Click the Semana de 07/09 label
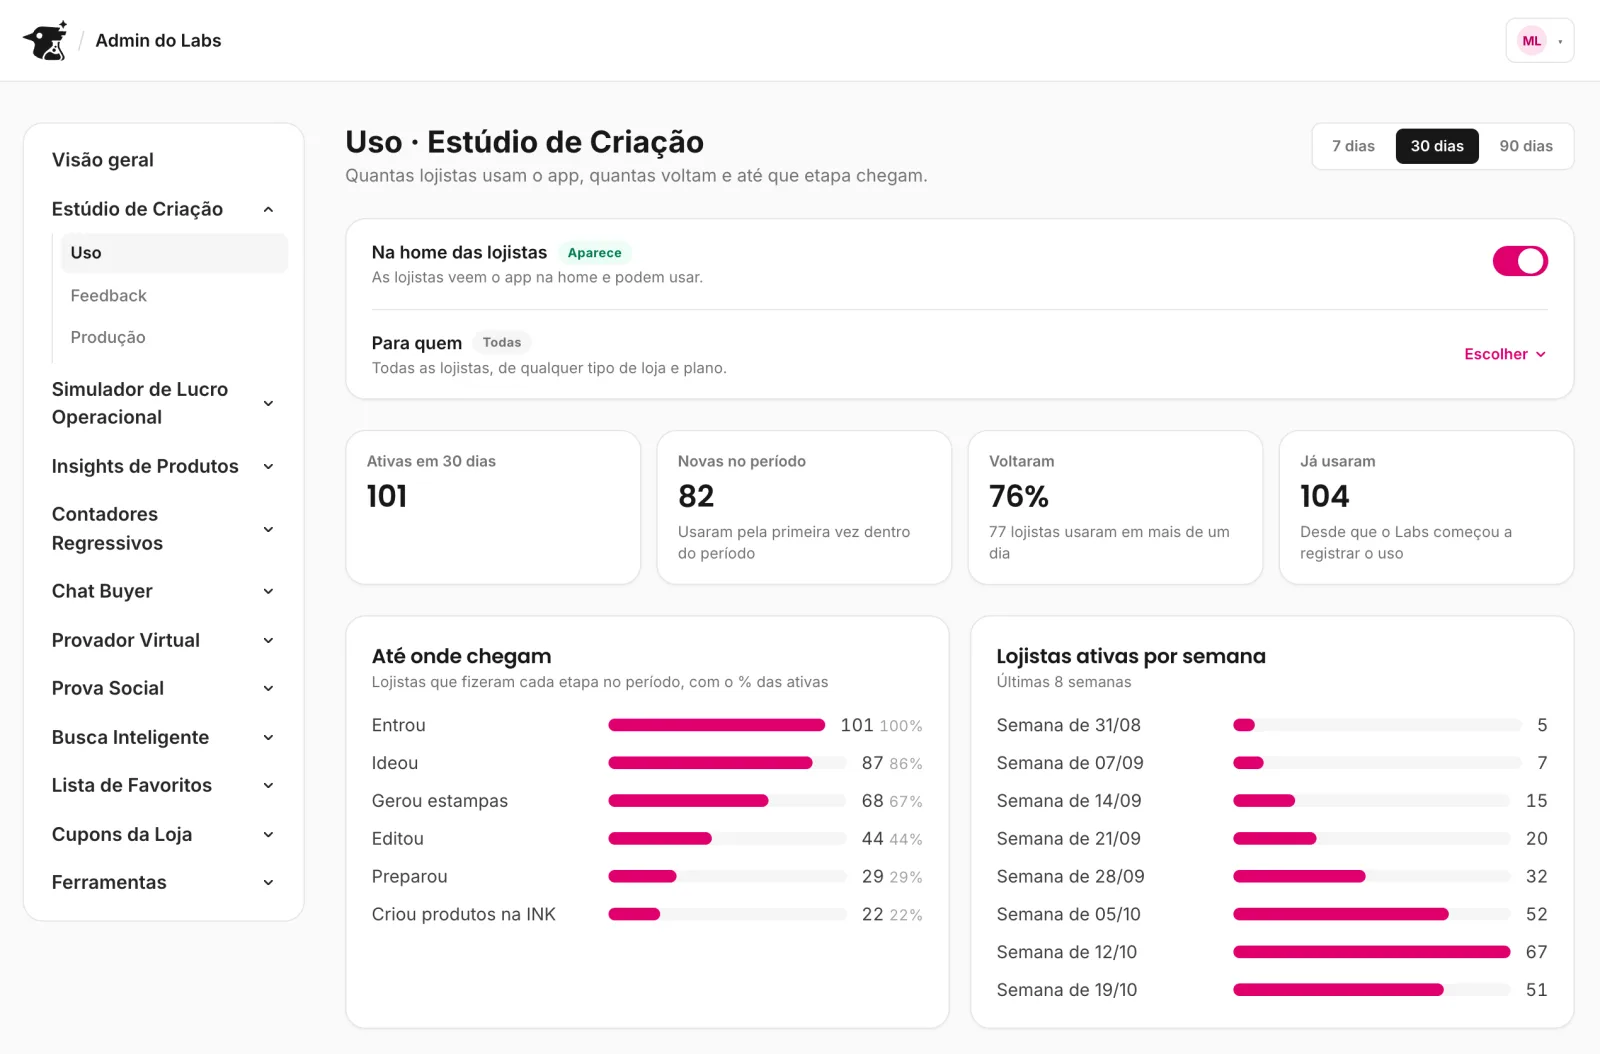The image size is (1600, 1054). [x=1070, y=763]
